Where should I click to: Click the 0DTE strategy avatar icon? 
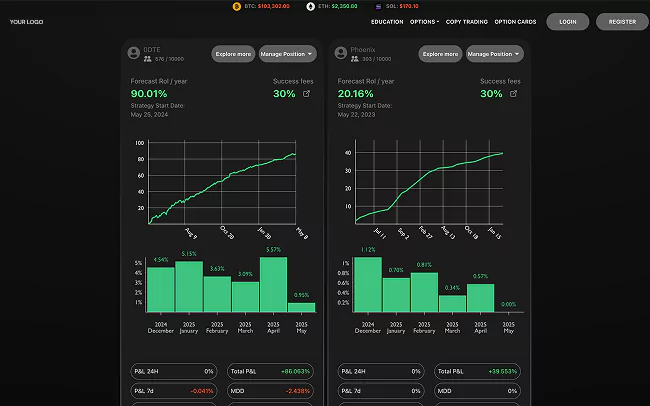(x=134, y=53)
